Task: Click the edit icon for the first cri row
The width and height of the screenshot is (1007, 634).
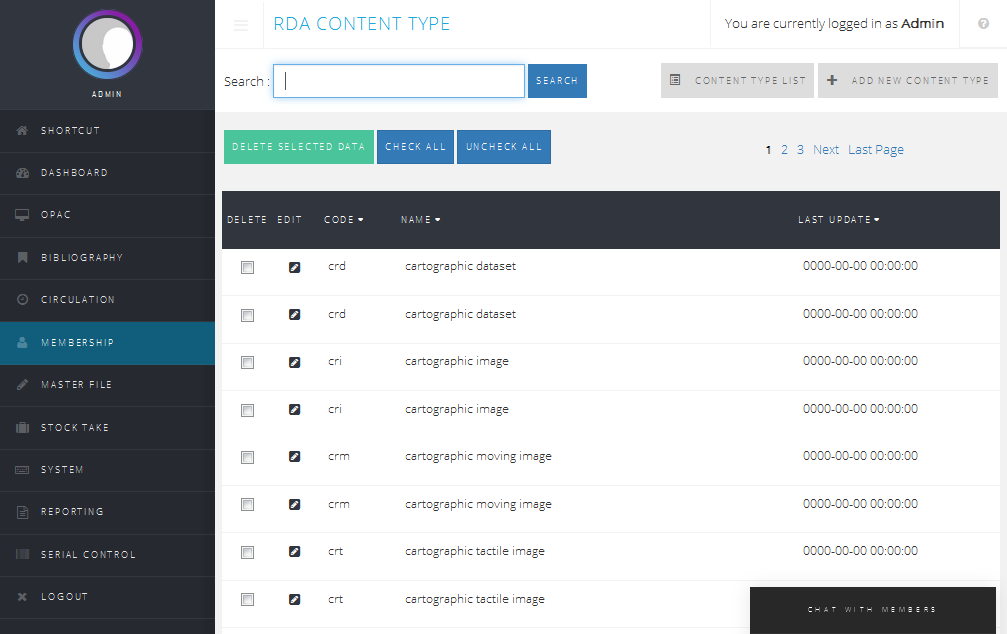Action: (294, 362)
